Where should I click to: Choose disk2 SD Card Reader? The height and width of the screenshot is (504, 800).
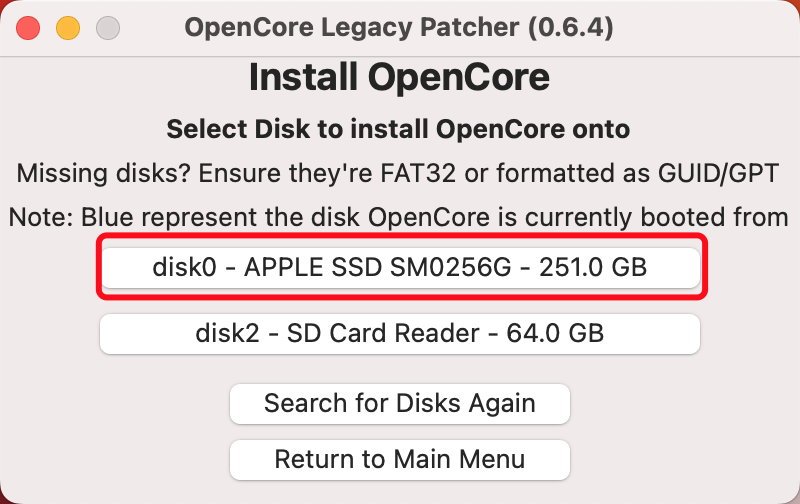pos(399,333)
